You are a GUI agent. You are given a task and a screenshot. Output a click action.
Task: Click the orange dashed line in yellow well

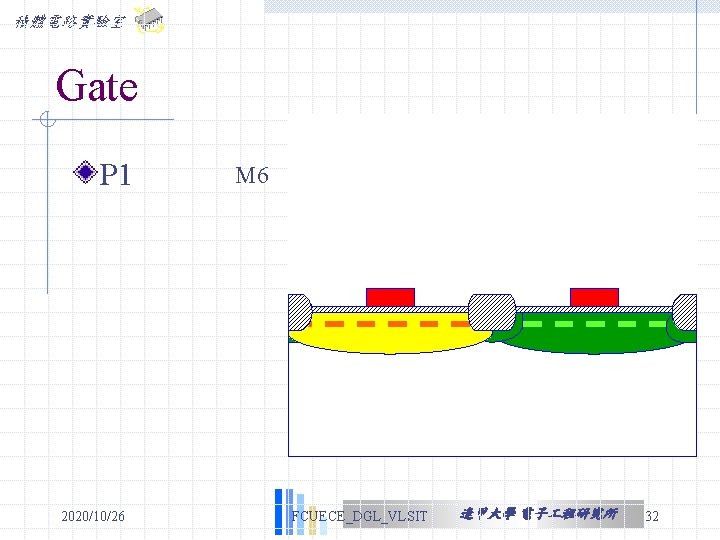(x=389, y=324)
